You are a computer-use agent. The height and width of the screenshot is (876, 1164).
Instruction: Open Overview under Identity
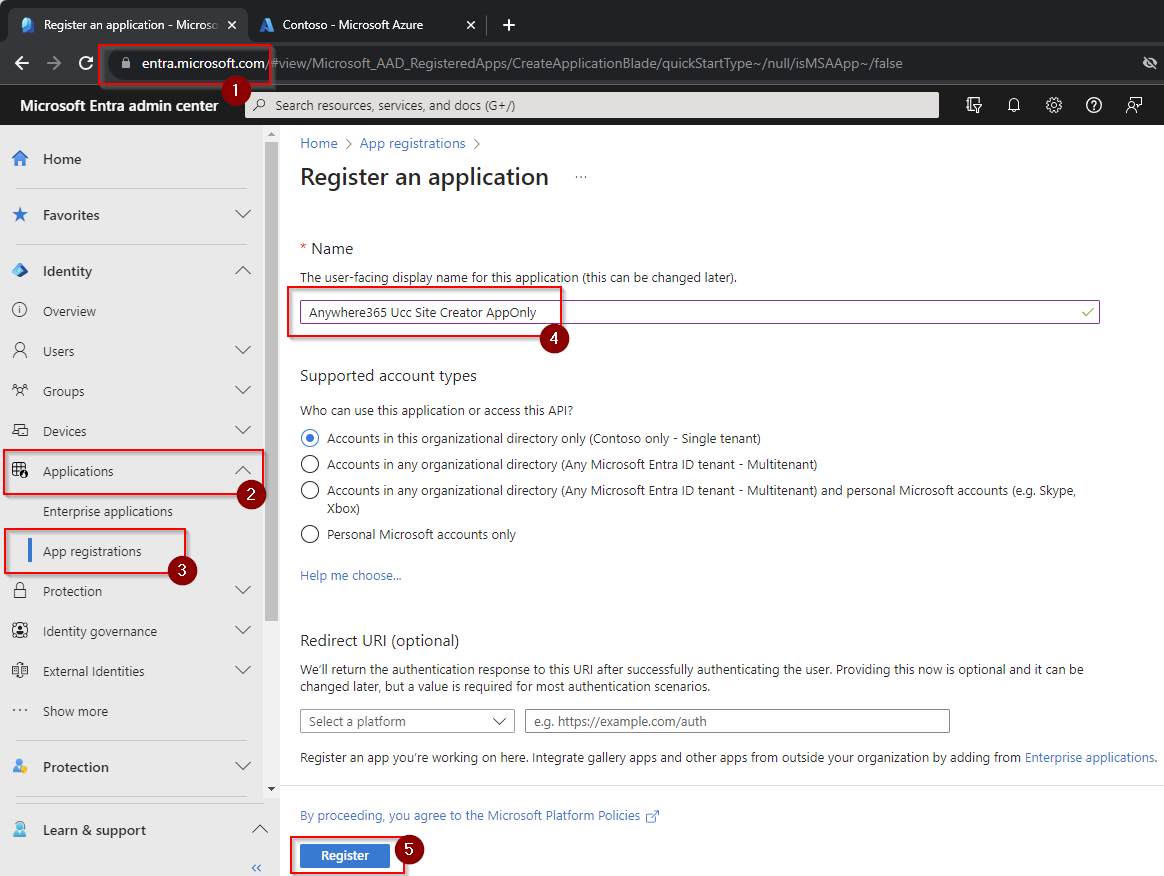click(x=69, y=311)
